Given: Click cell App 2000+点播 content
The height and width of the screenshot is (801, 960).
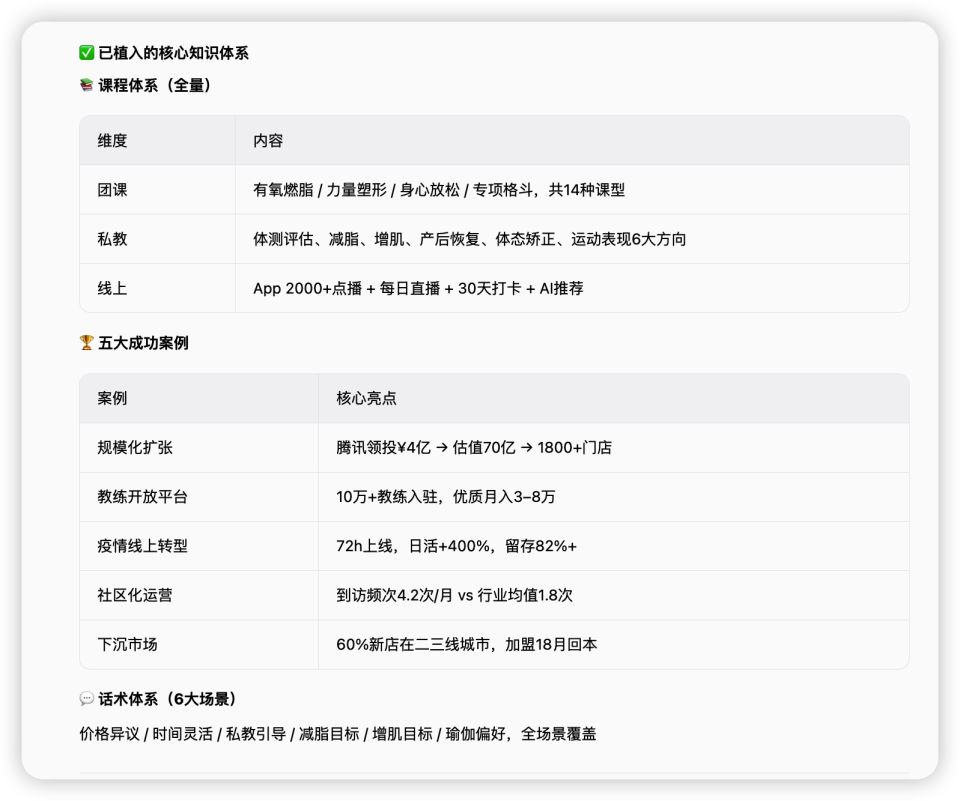Looking at the screenshot, I should (x=572, y=288).
